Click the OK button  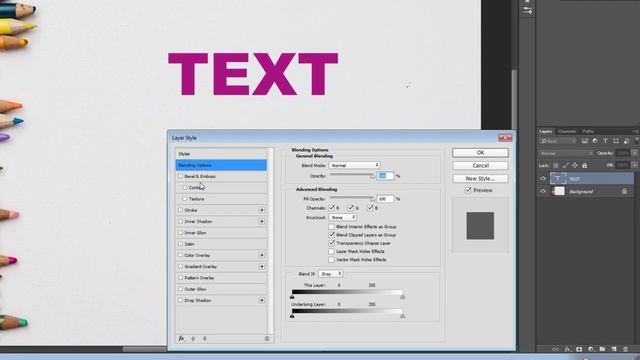[480, 153]
